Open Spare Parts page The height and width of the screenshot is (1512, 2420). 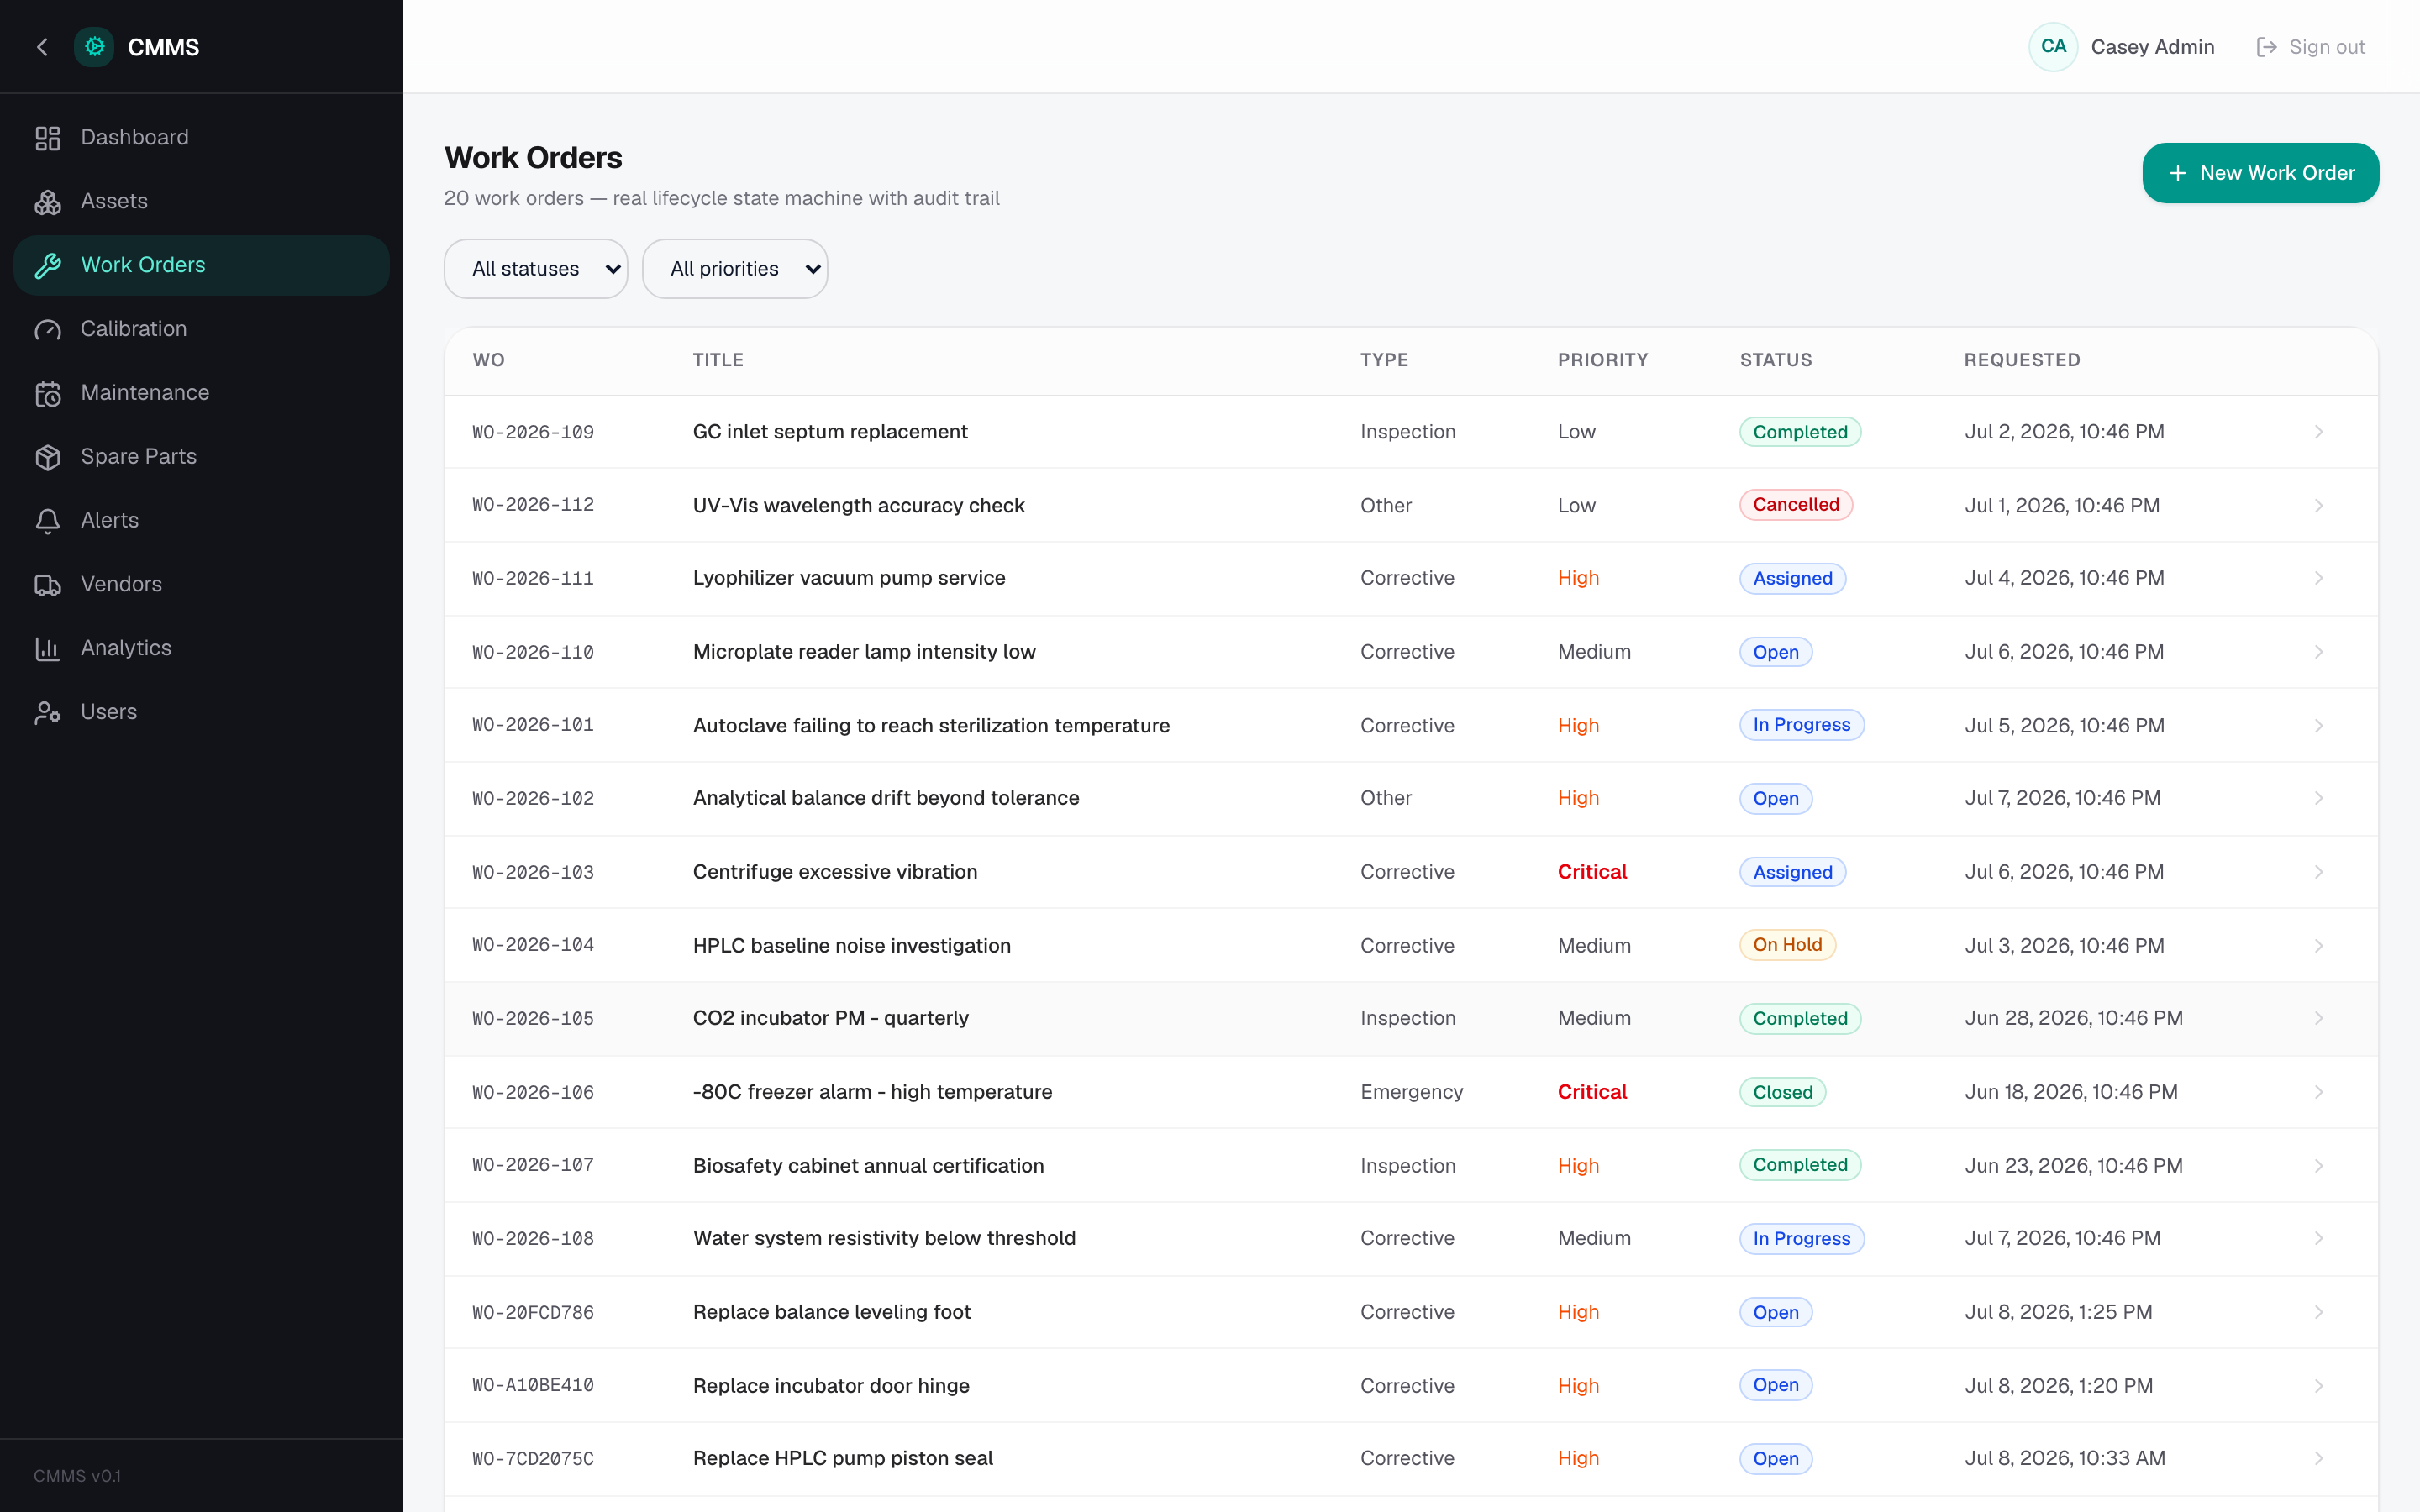tap(201, 457)
